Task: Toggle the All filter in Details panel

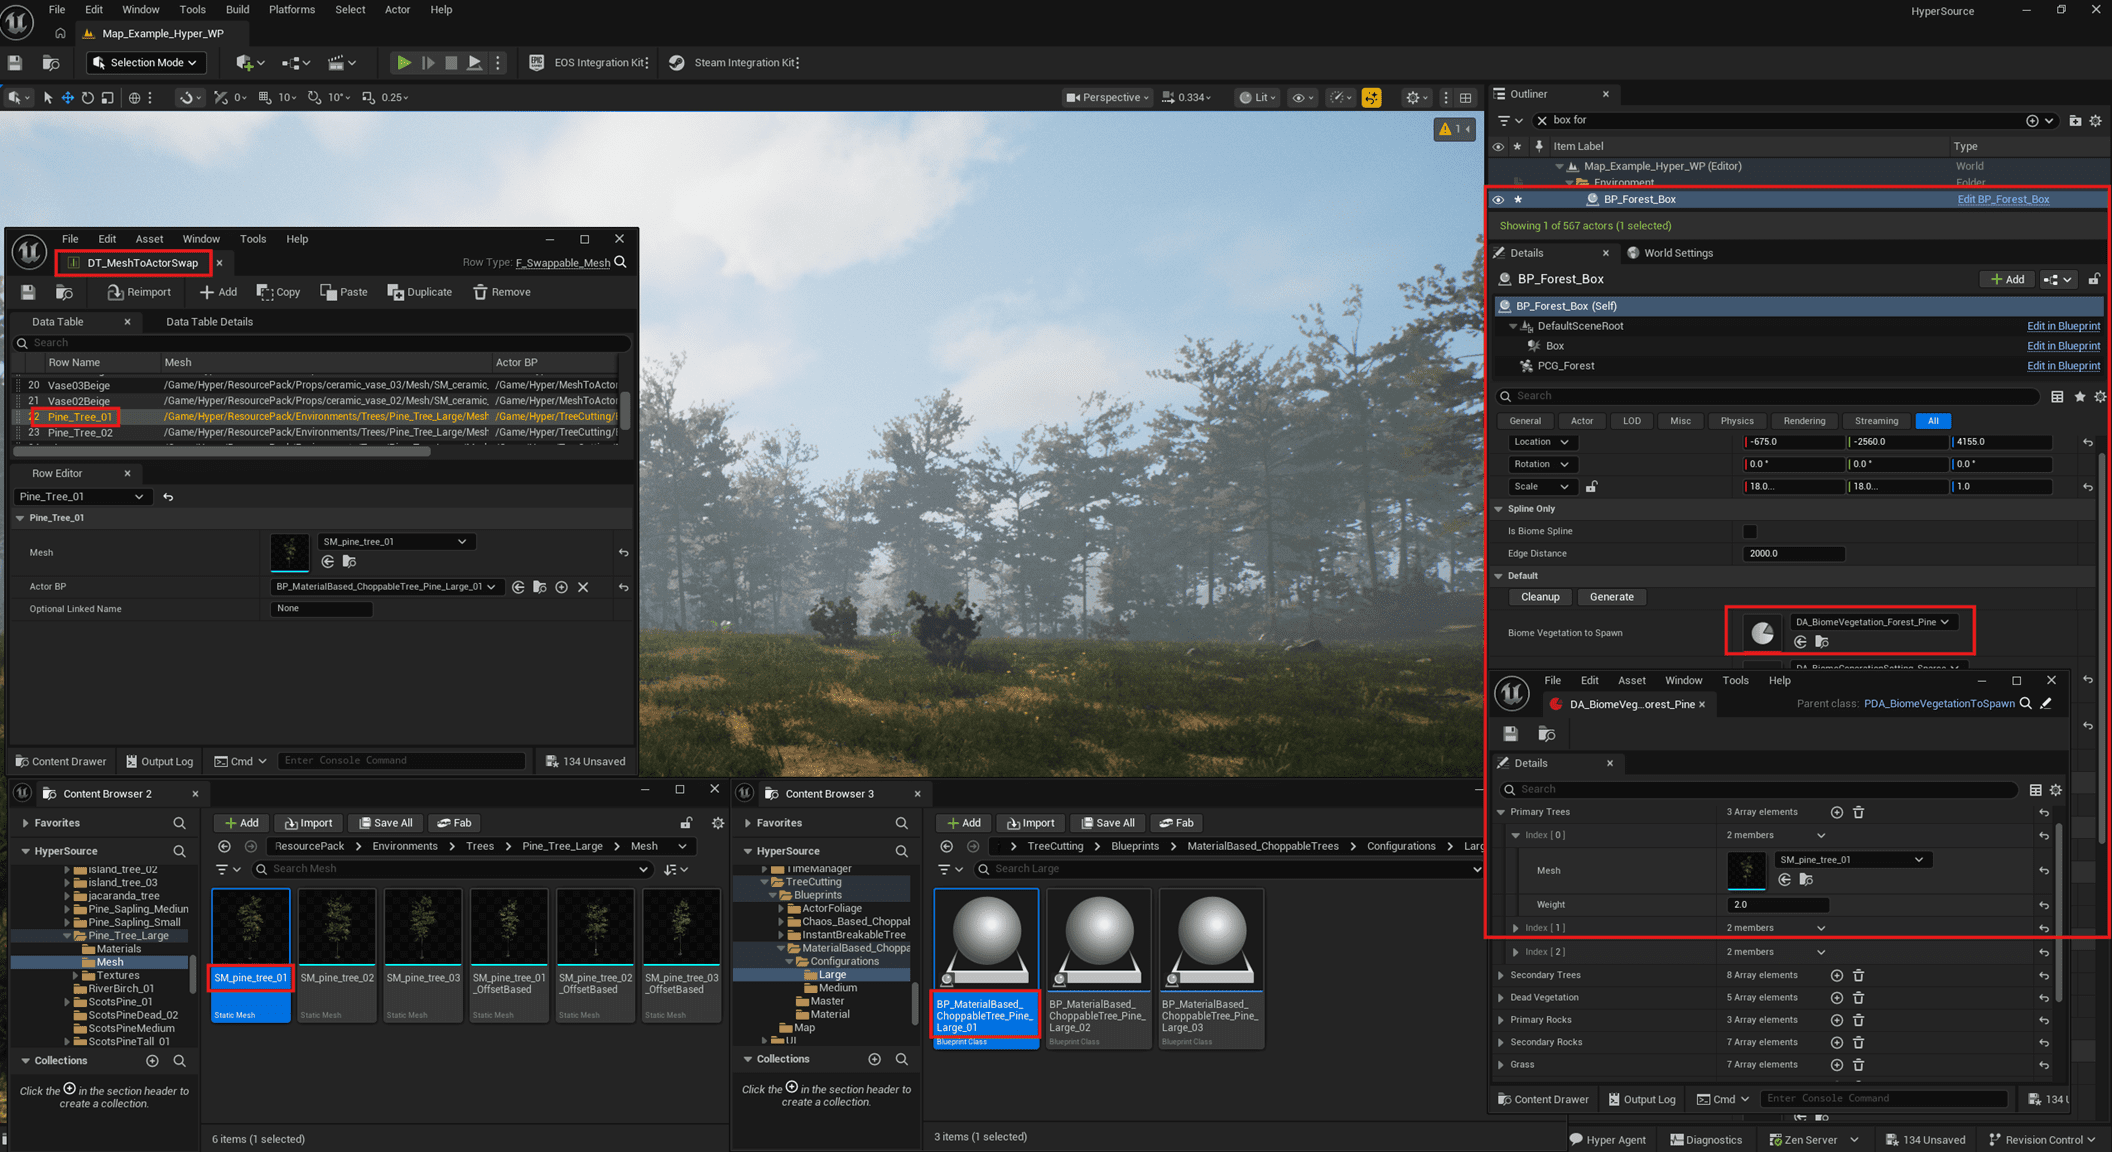Action: [x=1933, y=421]
